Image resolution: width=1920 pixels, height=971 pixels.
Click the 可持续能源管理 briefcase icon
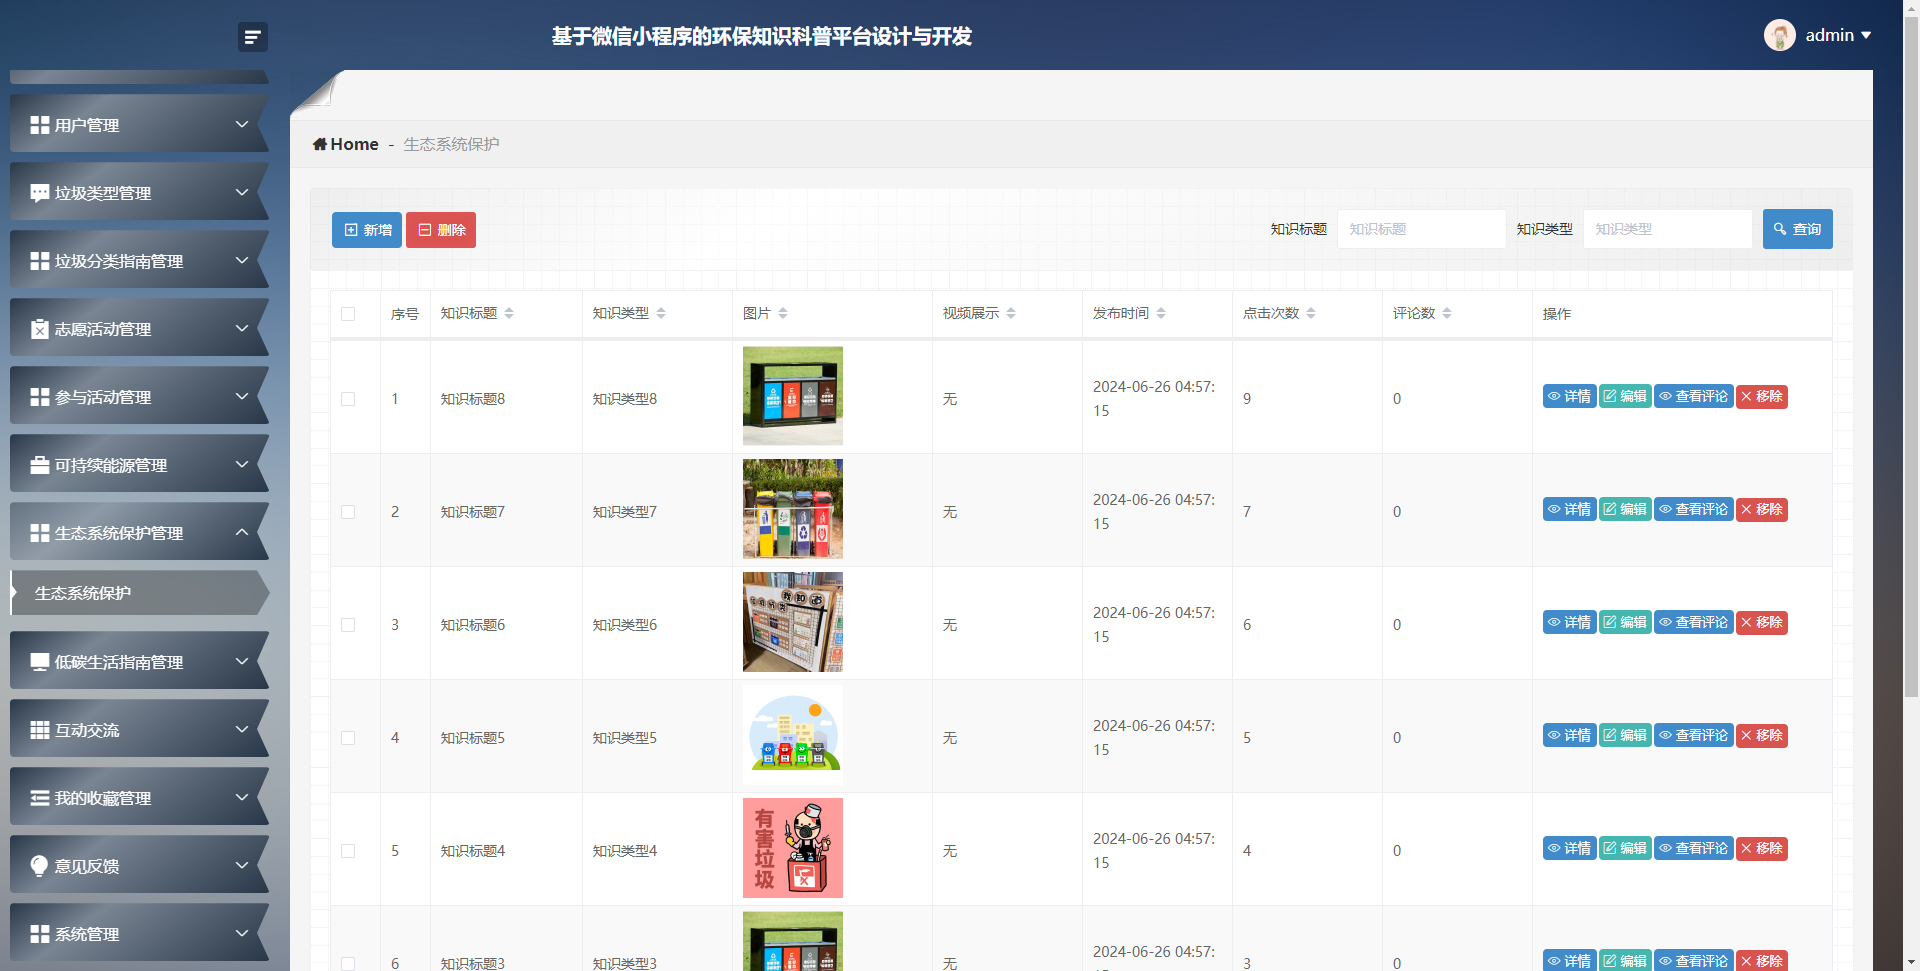40,465
